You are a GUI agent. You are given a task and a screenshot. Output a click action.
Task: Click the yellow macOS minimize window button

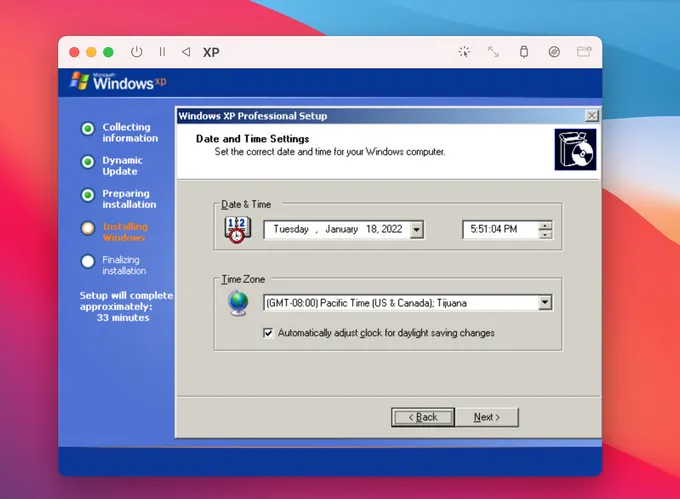[x=91, y=52]
